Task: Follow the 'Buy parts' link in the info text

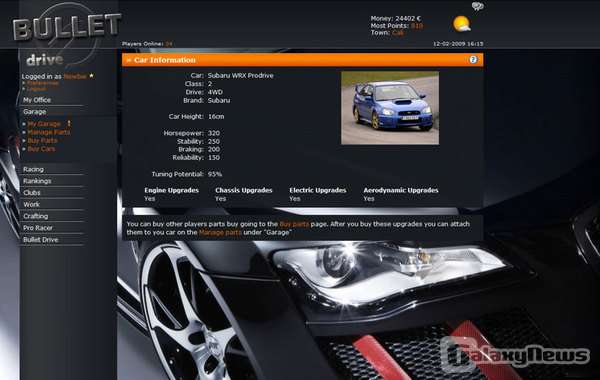Action: pos(294,224)
